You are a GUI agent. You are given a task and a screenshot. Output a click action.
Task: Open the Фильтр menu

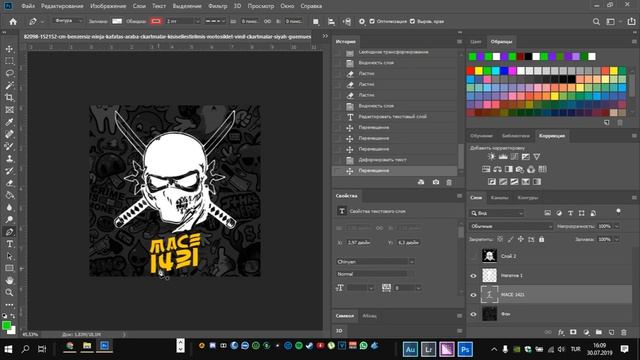point(218,6)
